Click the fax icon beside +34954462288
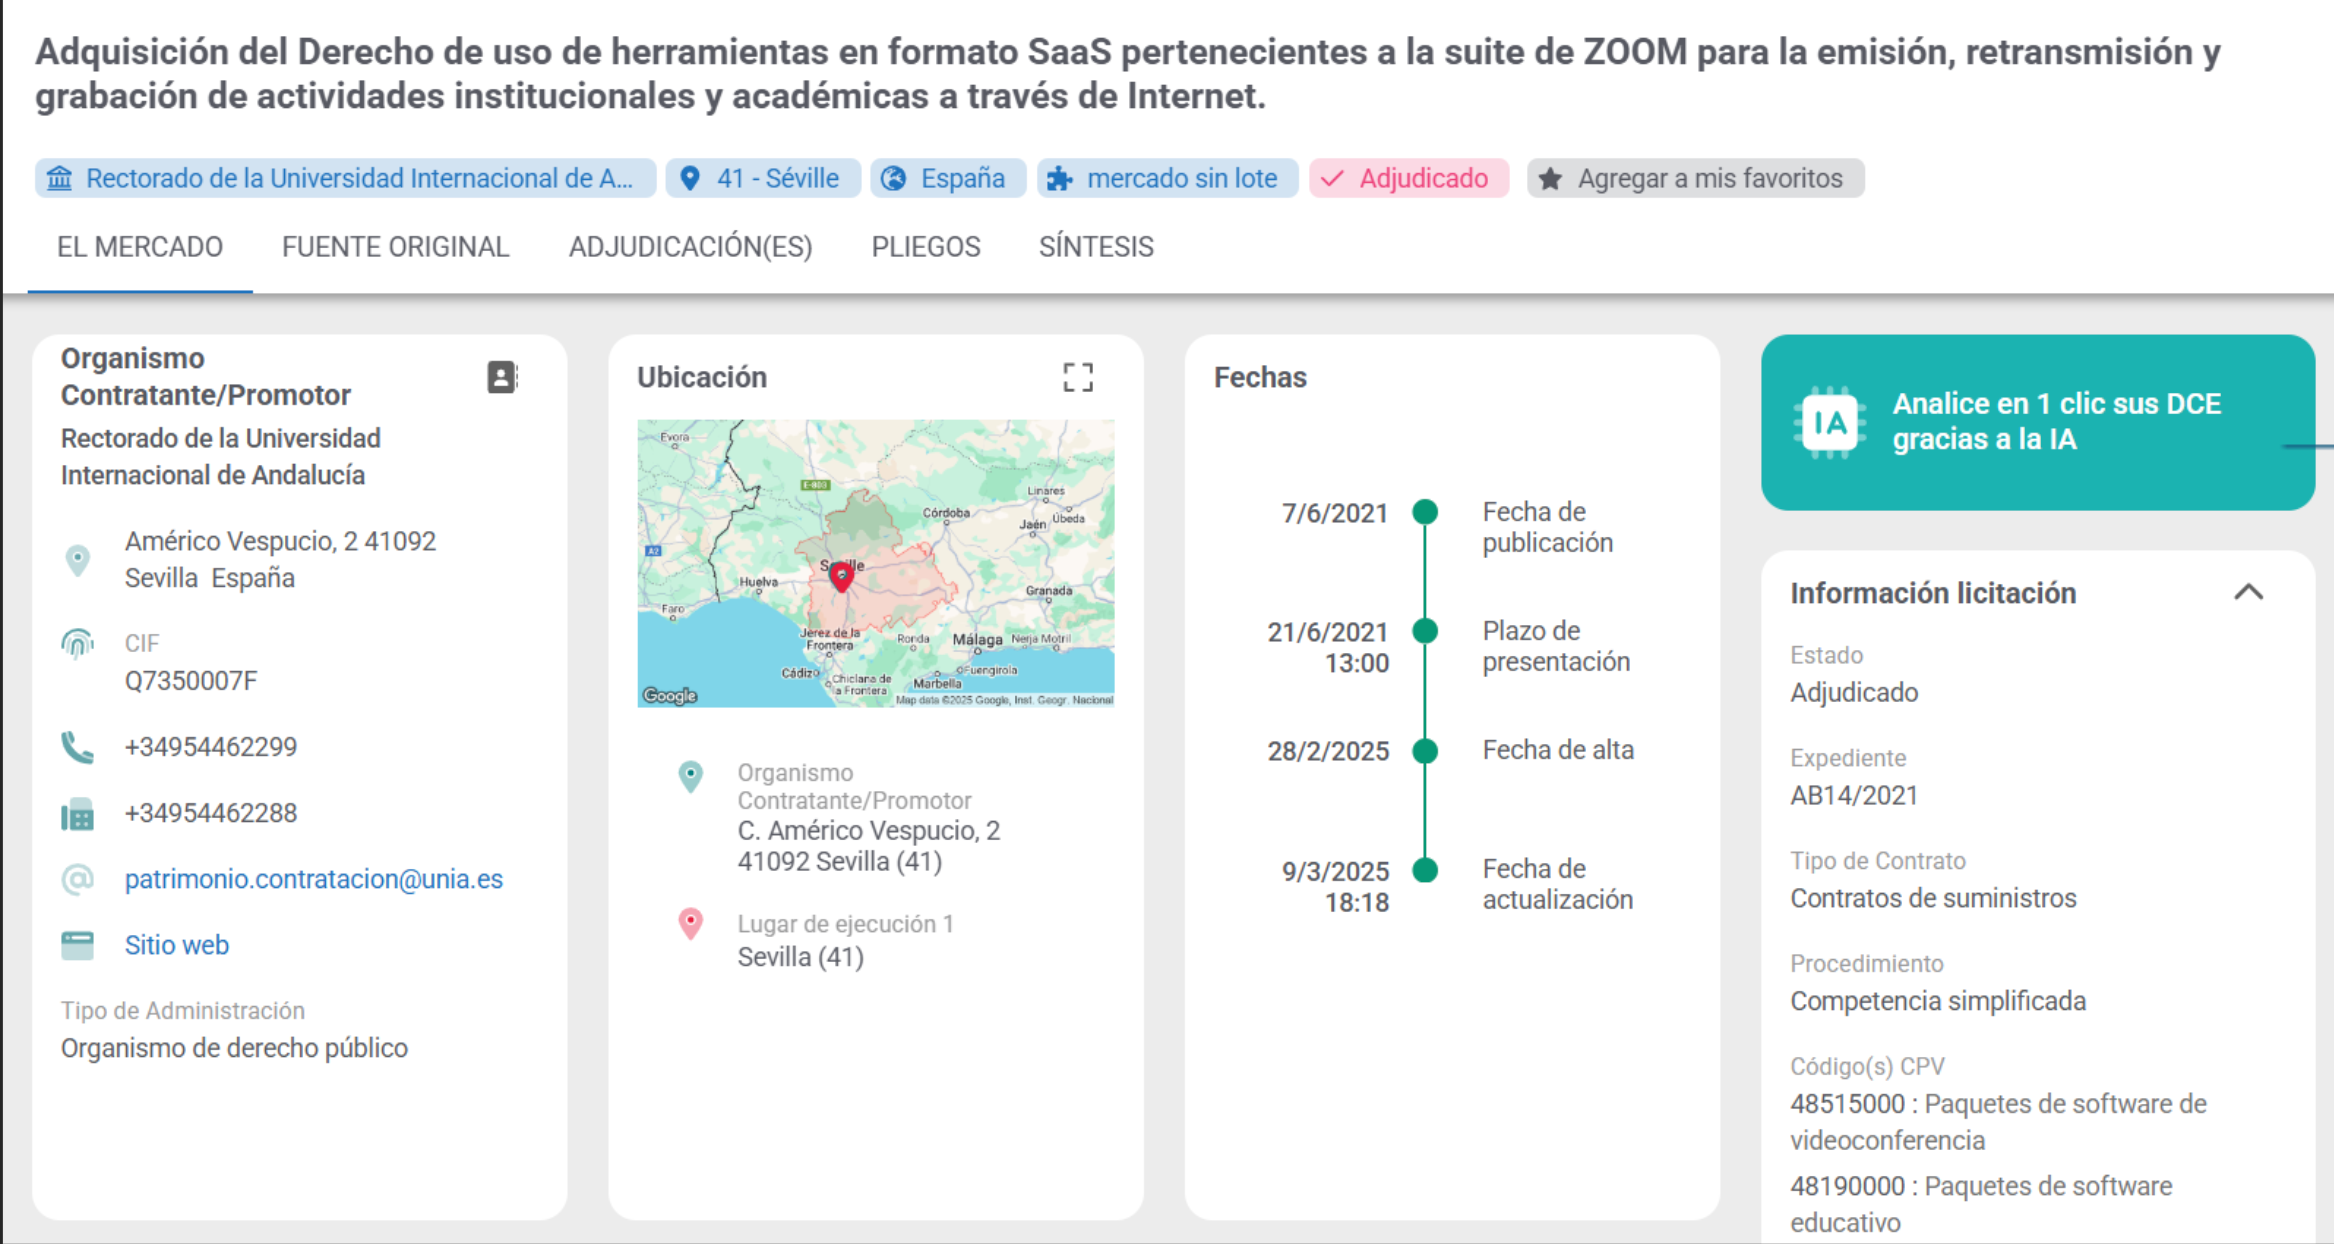2334x1244 pixels. click(x=77, y=814)
